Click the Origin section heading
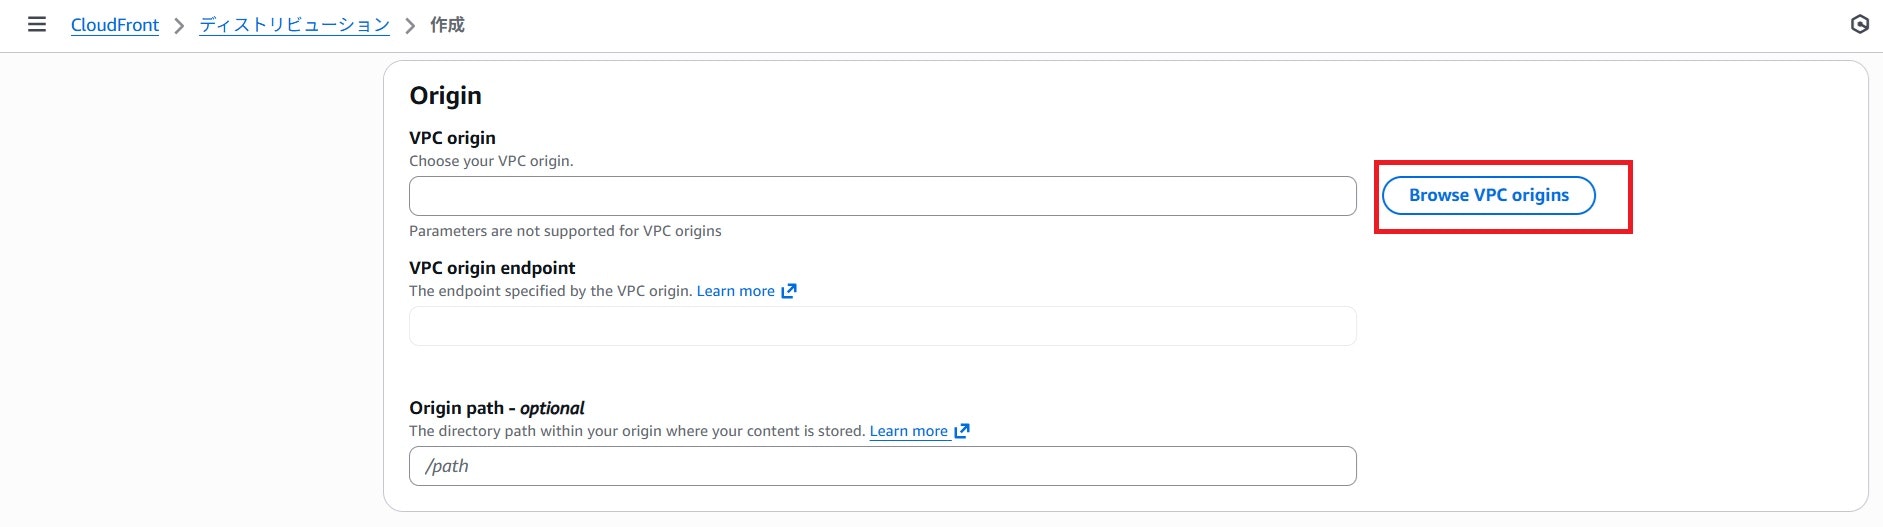The width and height of the screenshot is (1883, 527). (445, 96)
